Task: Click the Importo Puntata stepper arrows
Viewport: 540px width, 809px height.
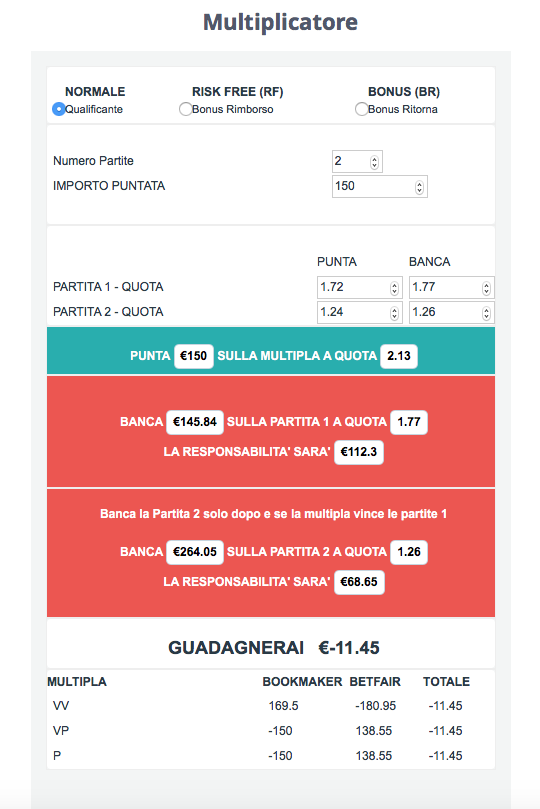Action: tap(419, 187)
